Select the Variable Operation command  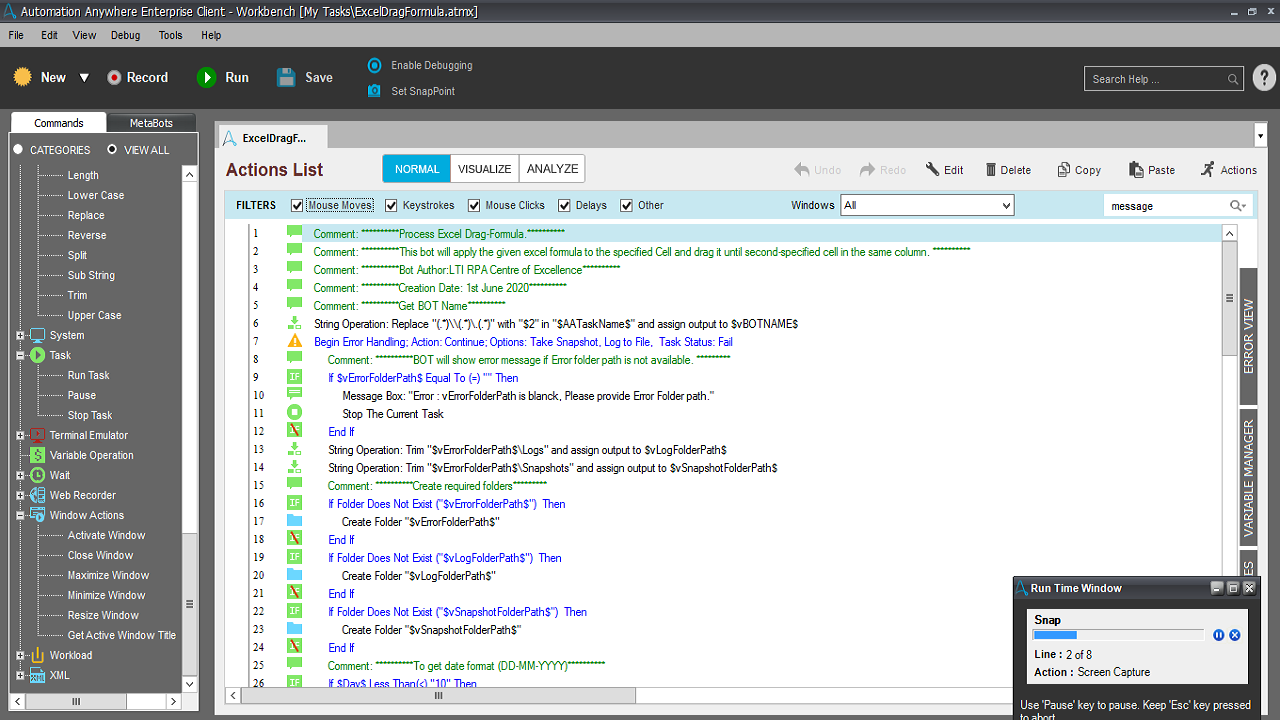tap(91, 455)
